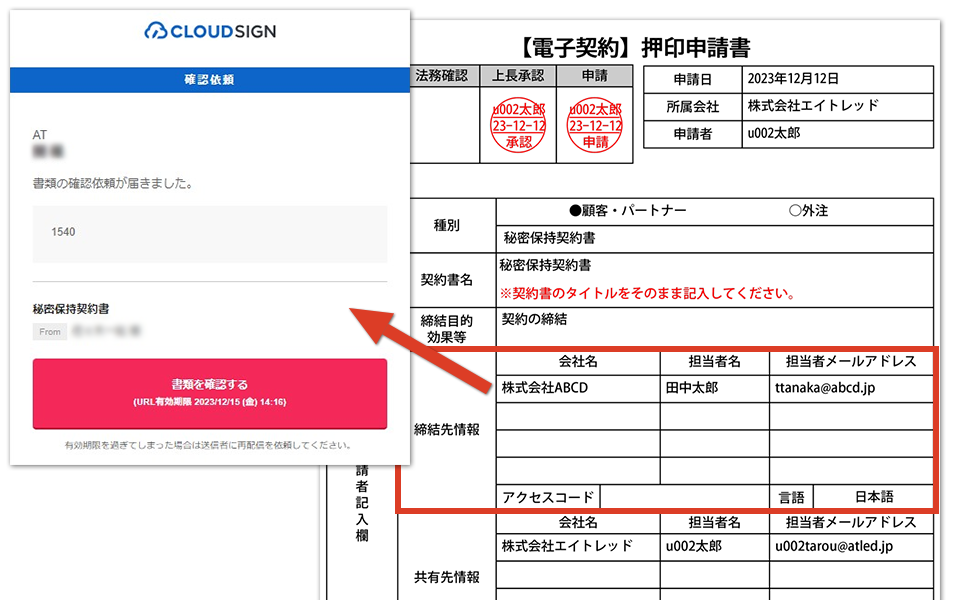Click the gray From badge
The width and height of the screenshot is (960, 600).
coord(50,332)
